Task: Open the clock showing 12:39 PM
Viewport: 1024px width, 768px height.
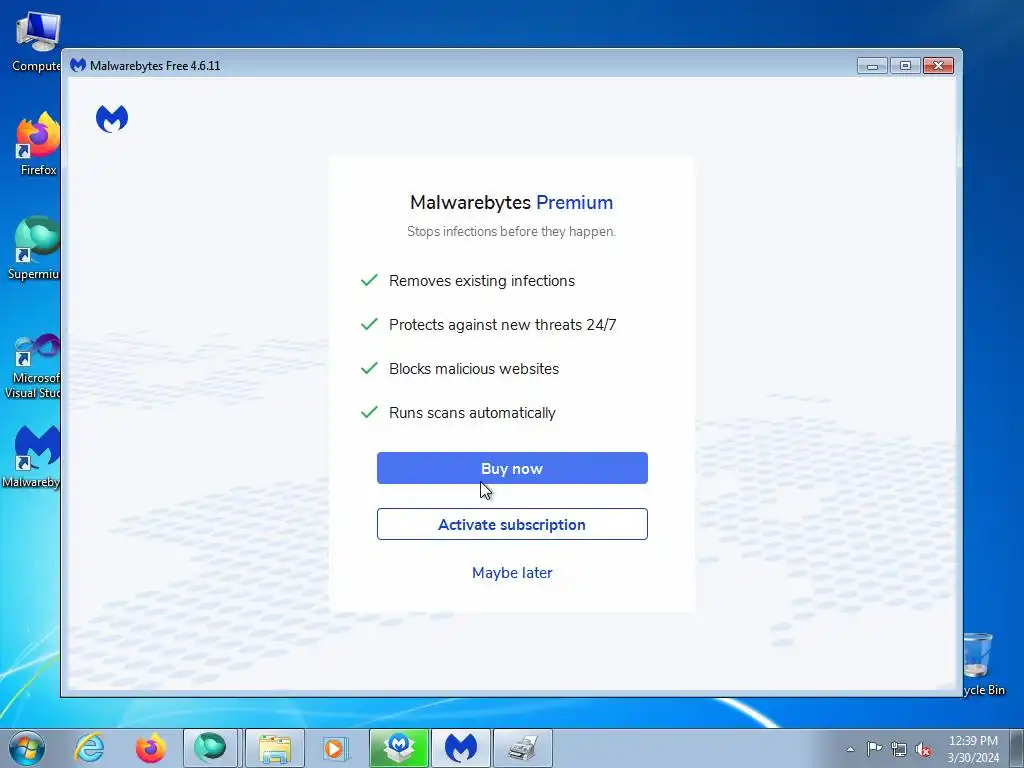Action: click(x=973, y=749)
